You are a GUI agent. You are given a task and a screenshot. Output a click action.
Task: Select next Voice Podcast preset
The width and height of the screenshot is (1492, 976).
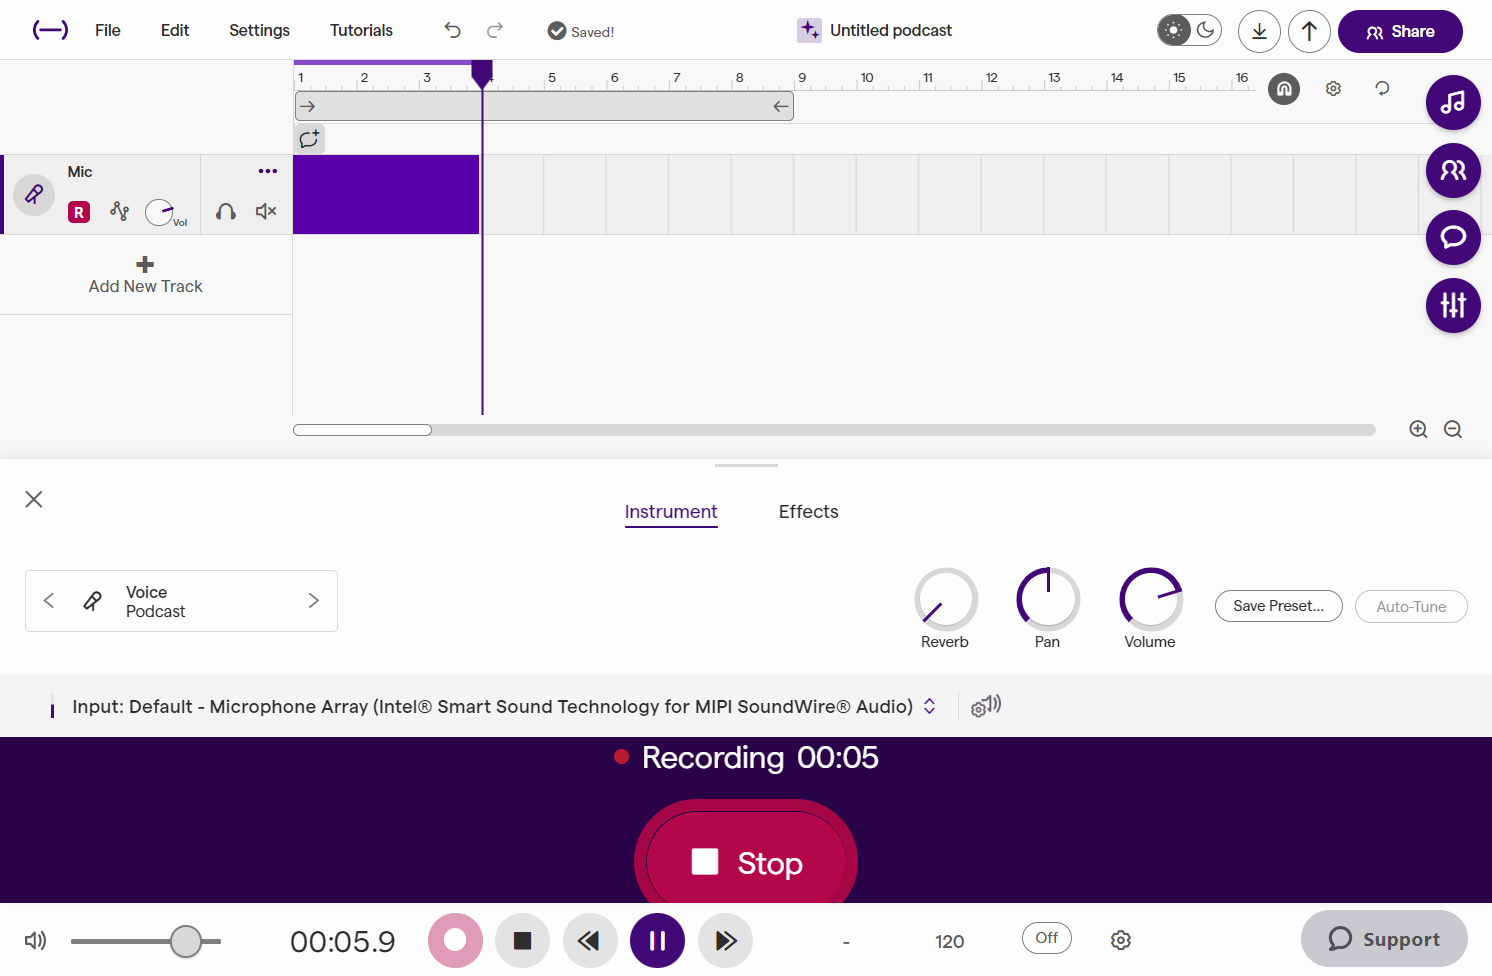pyautogui.click(x=314, y=600)
